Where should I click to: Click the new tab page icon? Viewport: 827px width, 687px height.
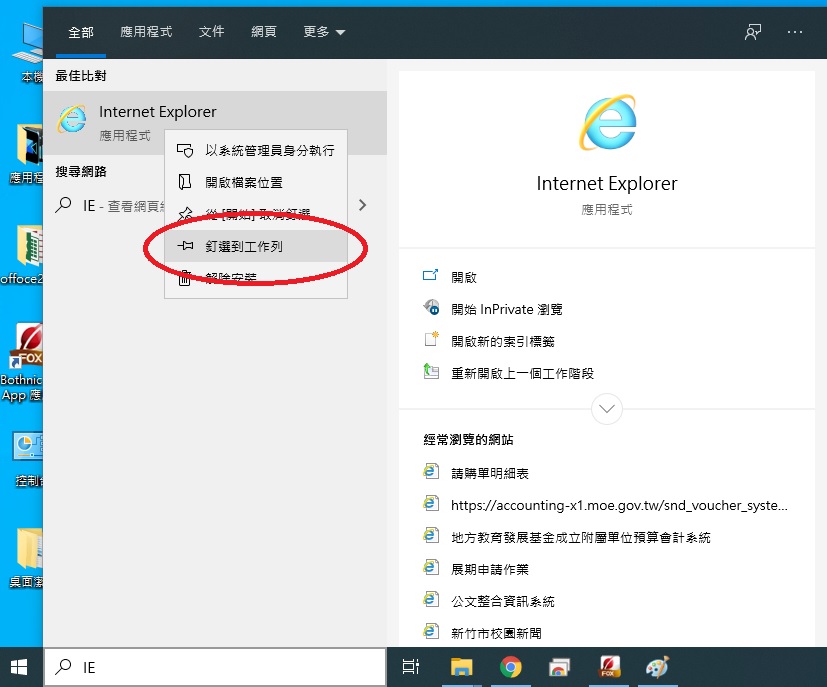tap(431, 338)
